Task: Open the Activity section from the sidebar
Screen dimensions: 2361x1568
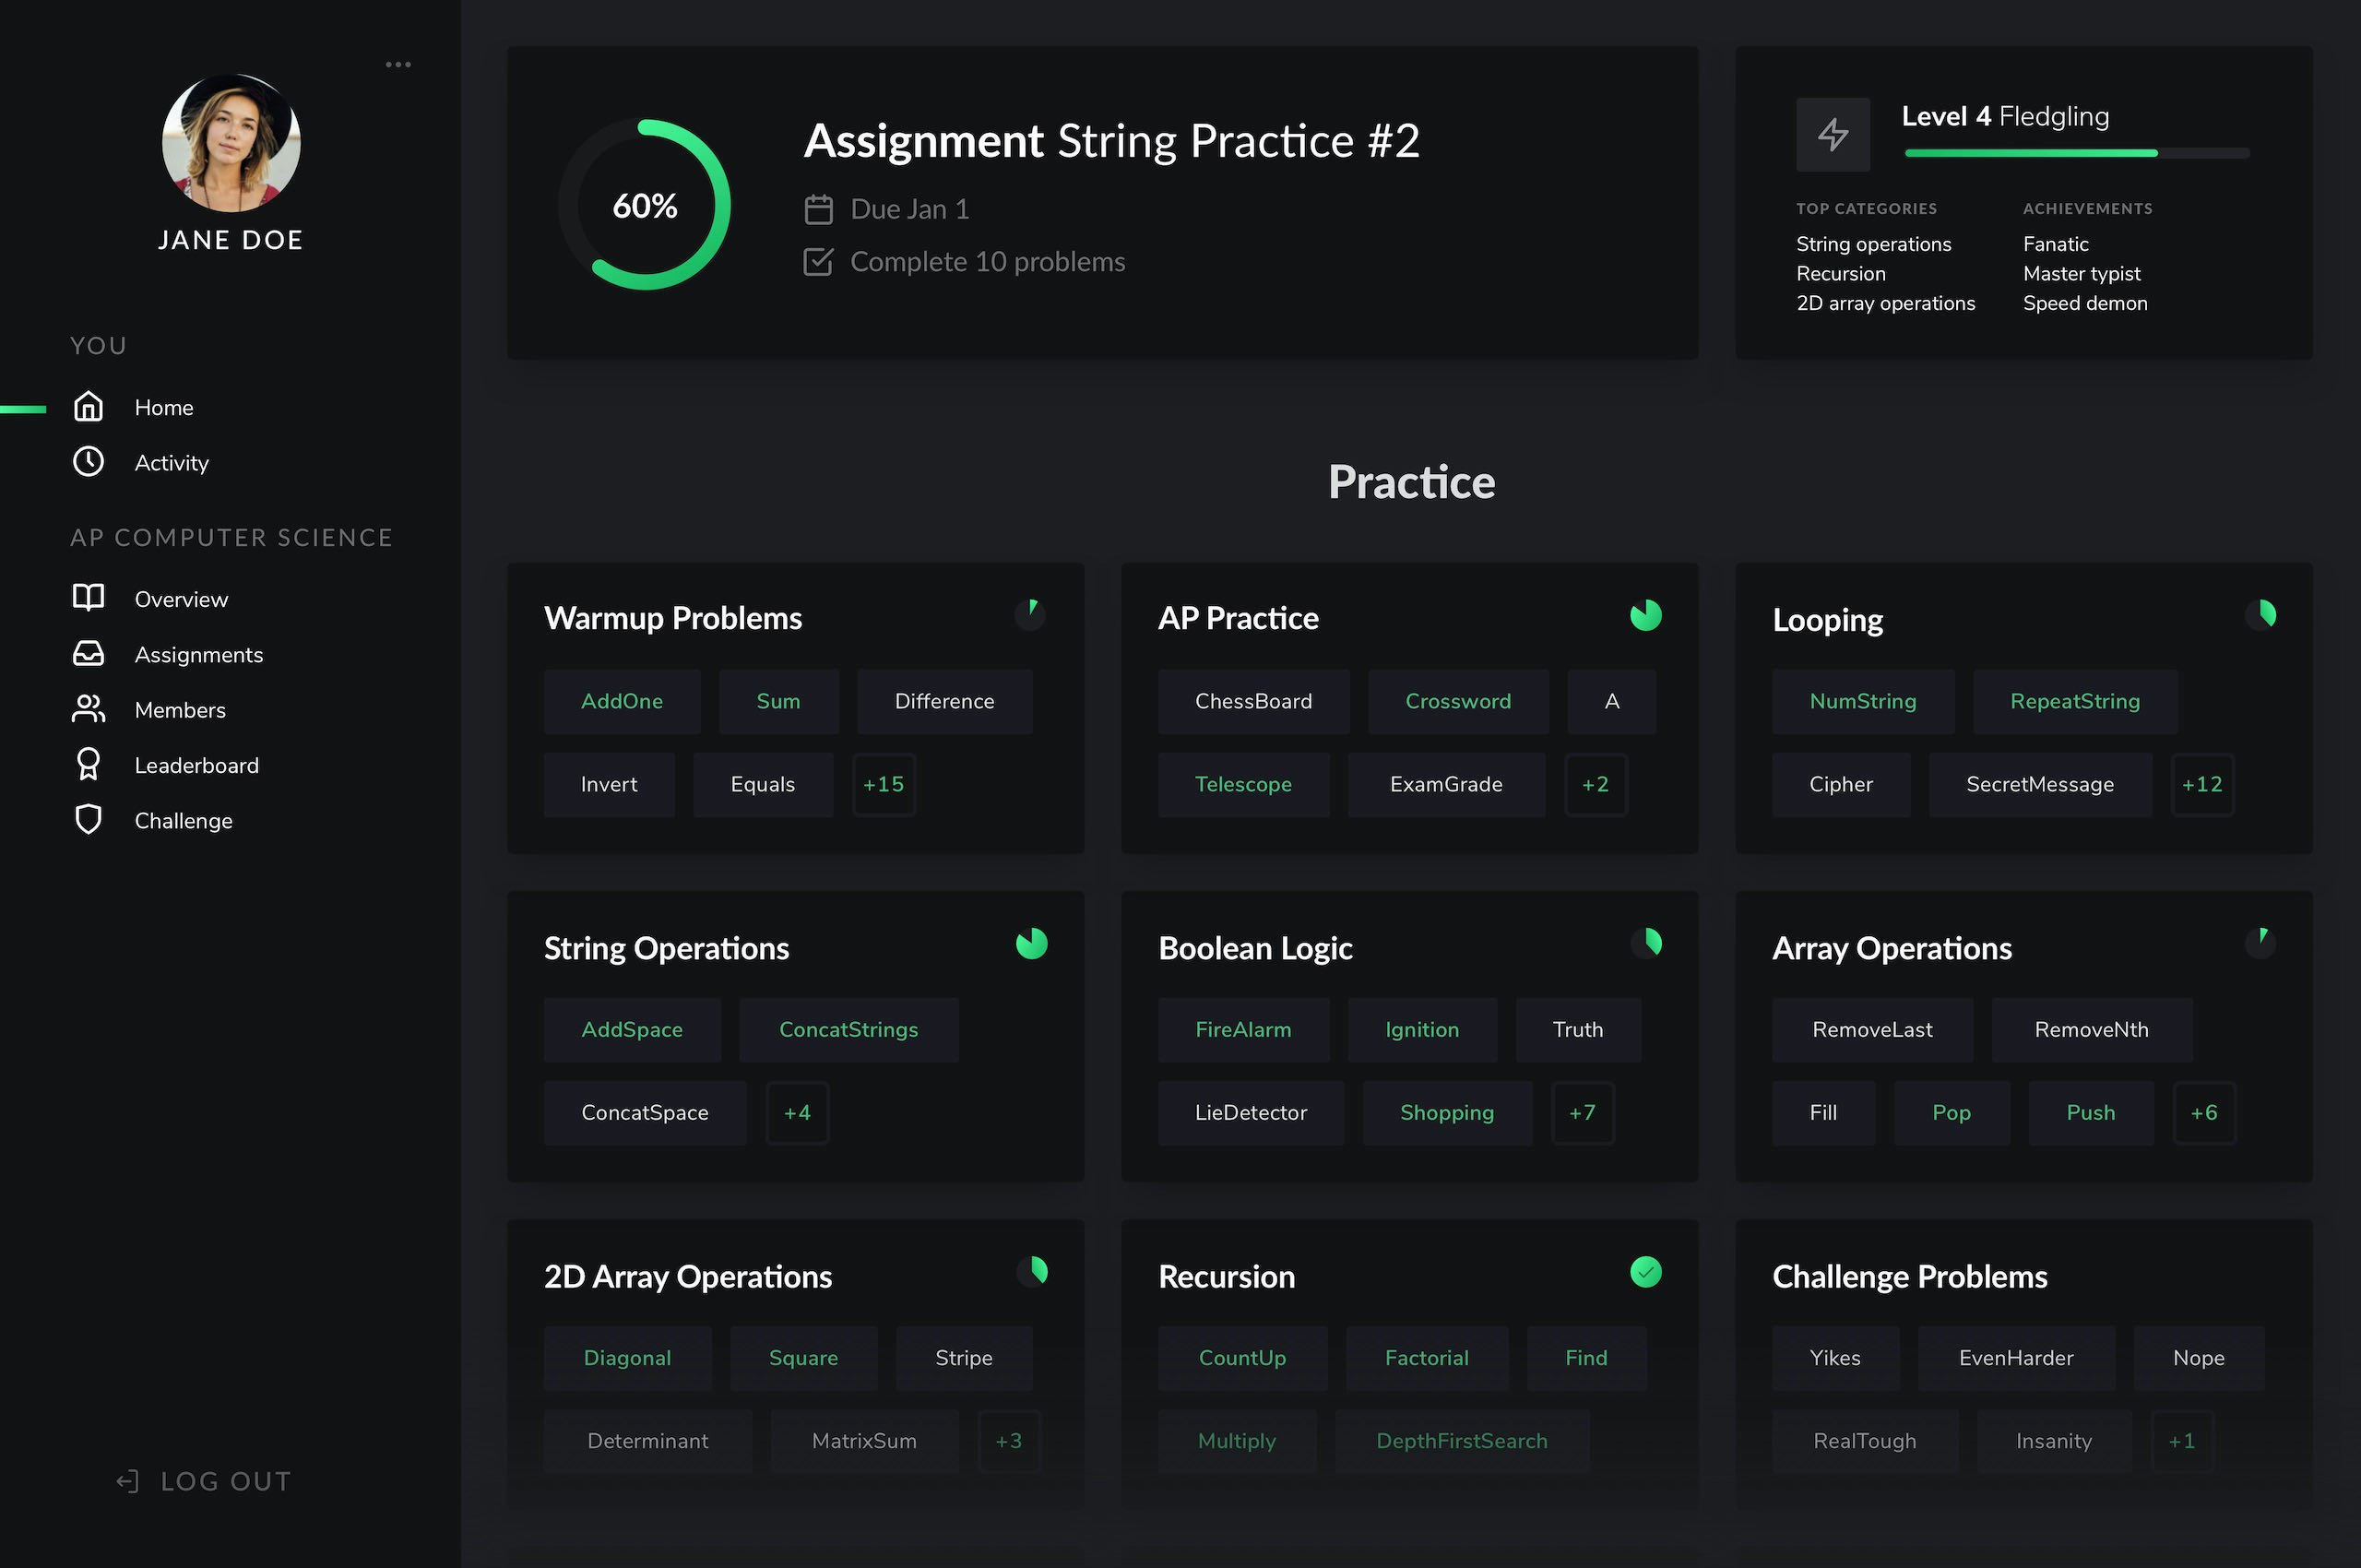Action: point(171,462)
